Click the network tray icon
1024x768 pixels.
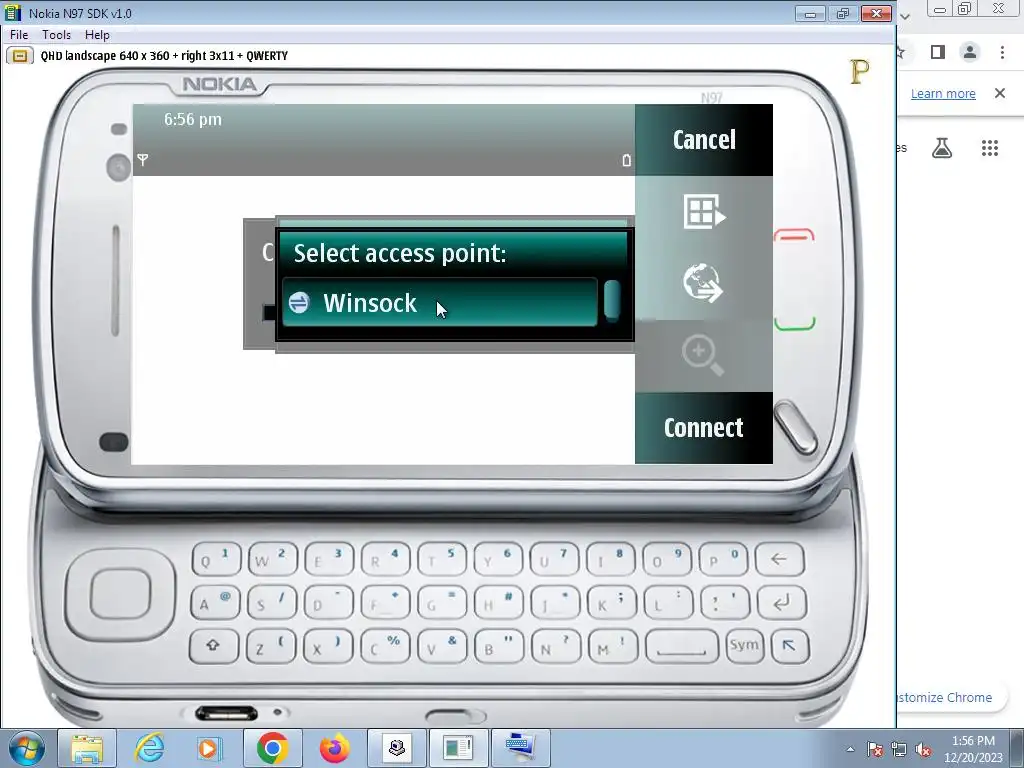point(899,750)
